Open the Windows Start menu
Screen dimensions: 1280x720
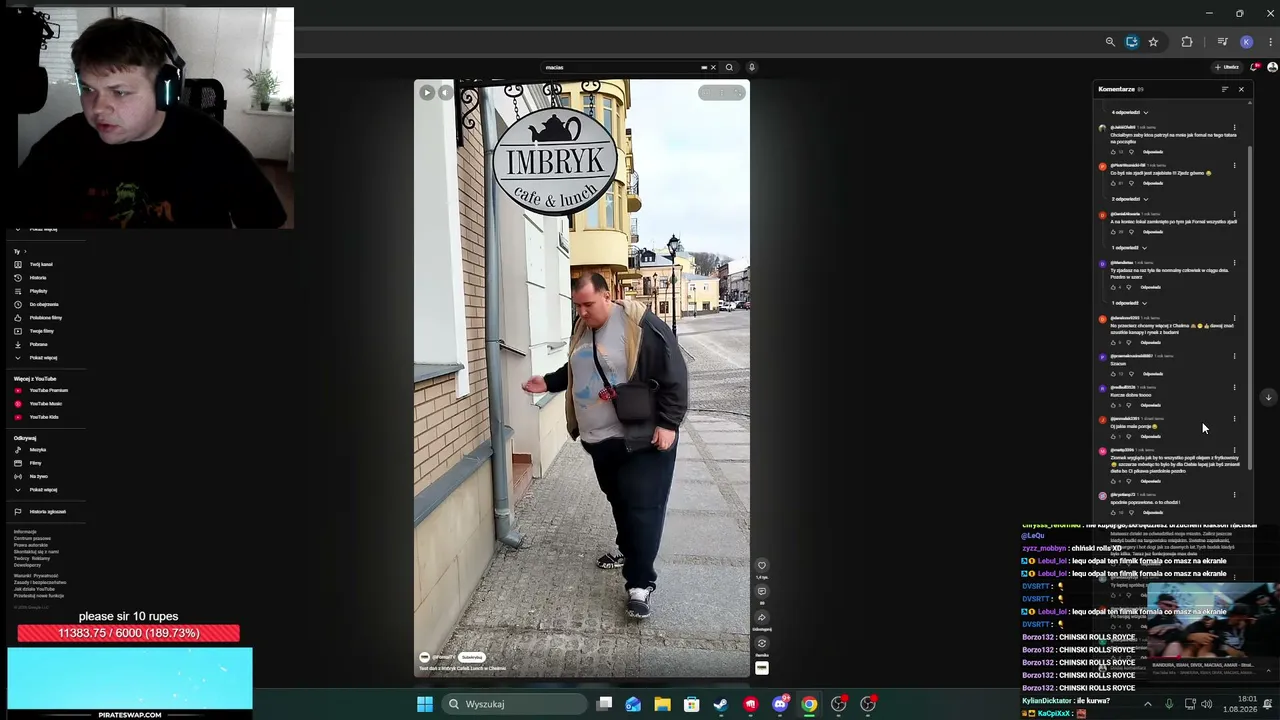click(x=425, y=704)
